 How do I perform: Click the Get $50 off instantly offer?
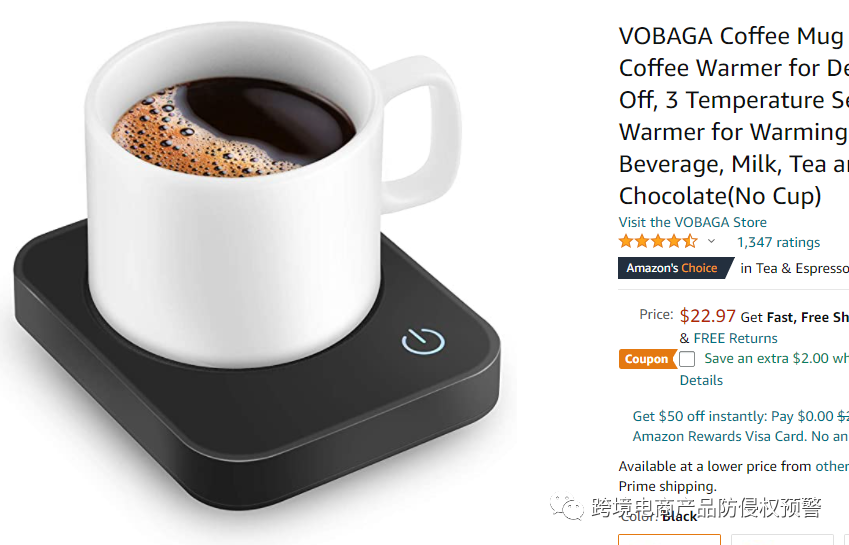(741, 416)
